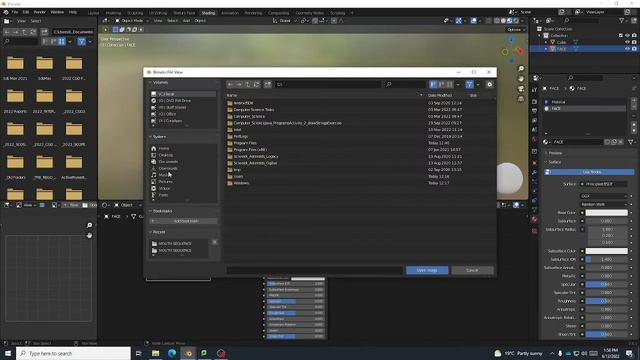Expand the Preview panel in material properties
The image size is (640, 360).
pos(555,153)
